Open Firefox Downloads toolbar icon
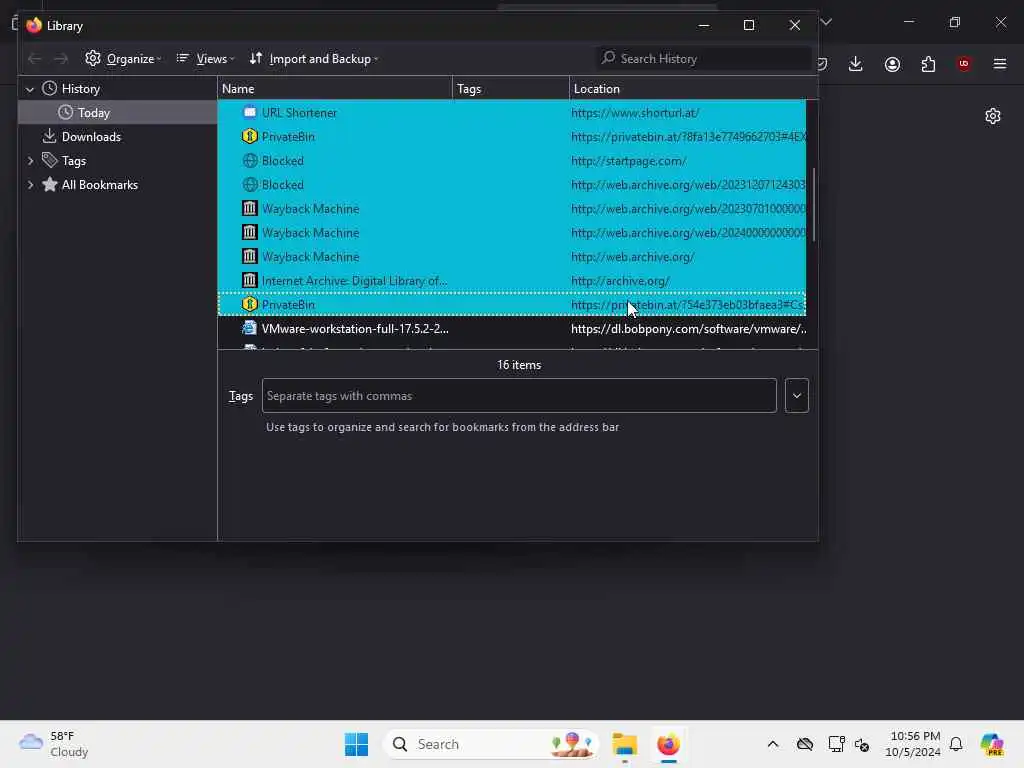The image size is (1024, 768). (x=856, y=64)
